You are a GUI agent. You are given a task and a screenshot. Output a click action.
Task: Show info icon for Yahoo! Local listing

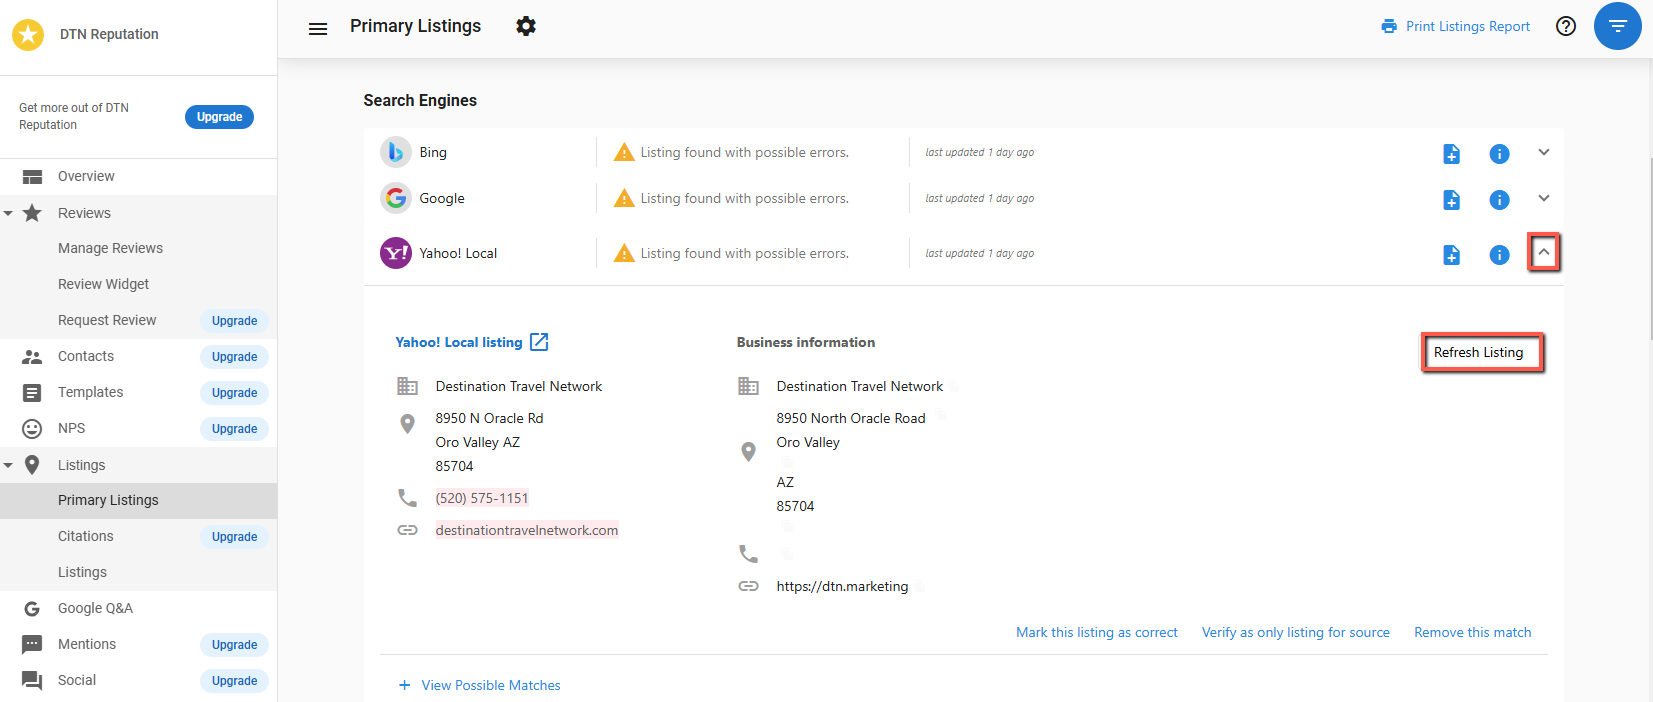[1499, 255]
